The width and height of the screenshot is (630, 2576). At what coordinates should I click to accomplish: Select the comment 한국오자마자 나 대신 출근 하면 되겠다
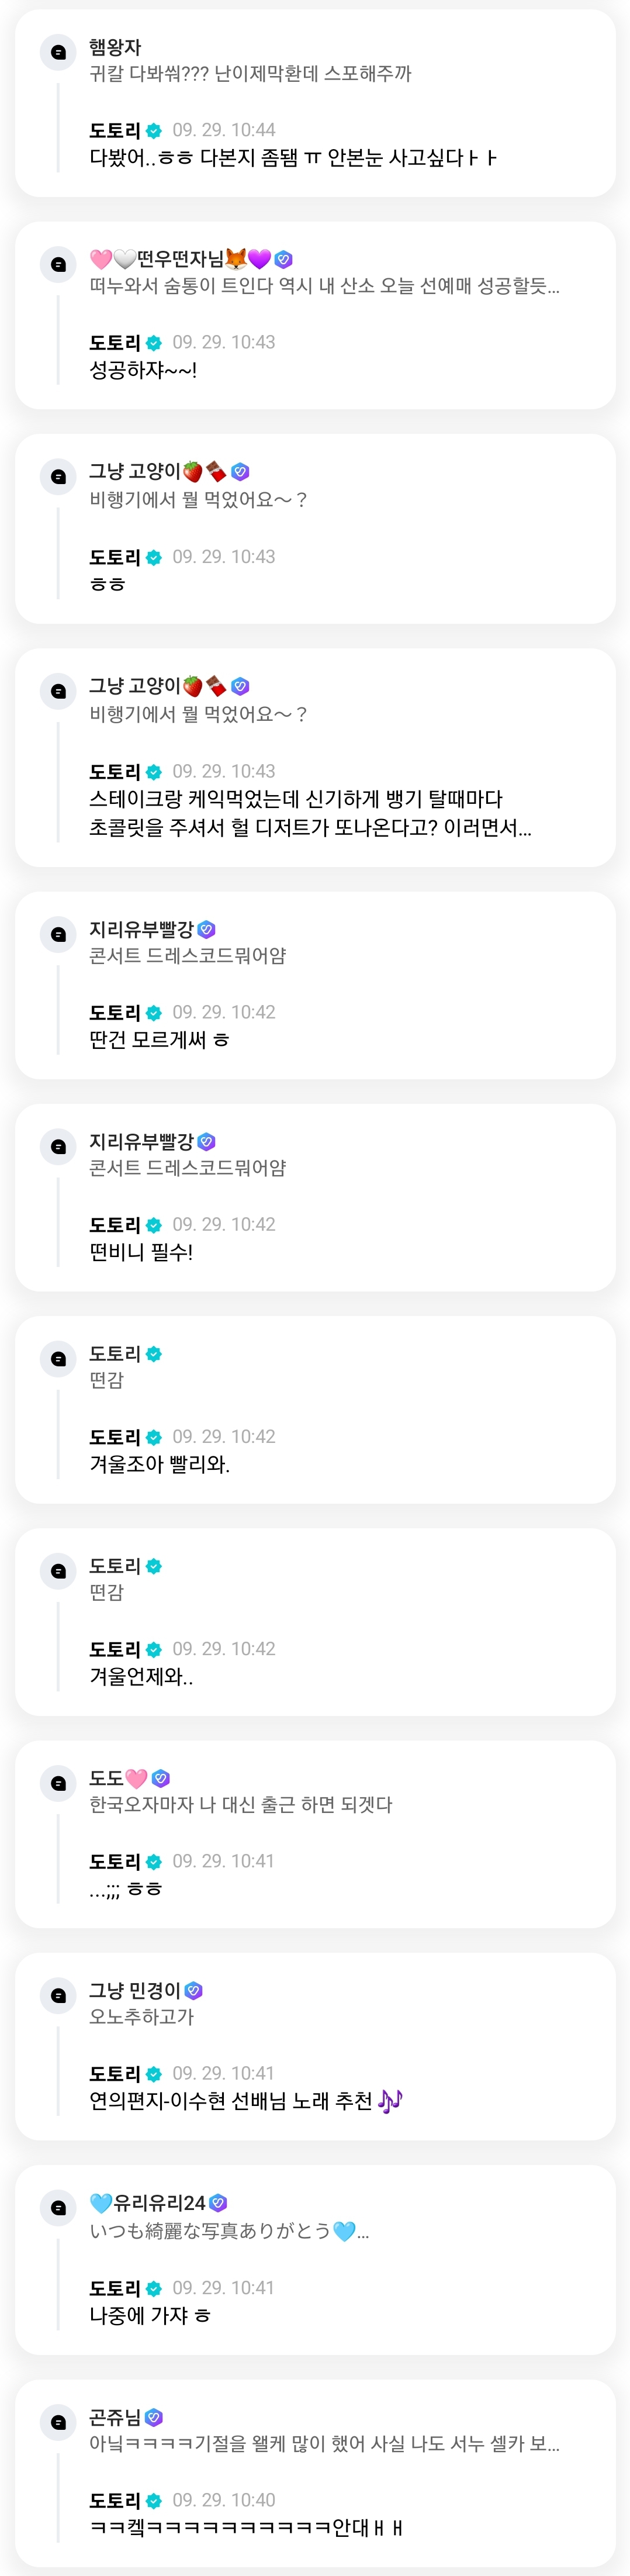pyautogui.click(x=240, y=1804)
